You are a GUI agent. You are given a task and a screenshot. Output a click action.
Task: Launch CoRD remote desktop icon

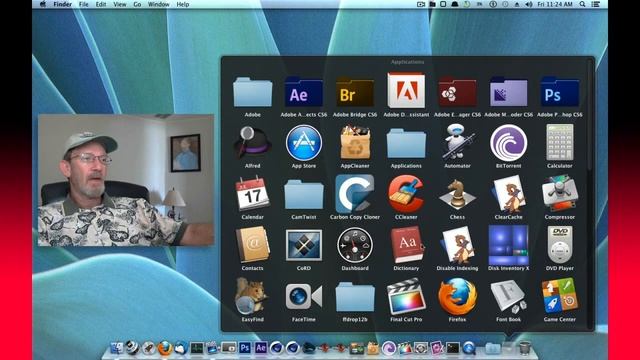point(304,245)
